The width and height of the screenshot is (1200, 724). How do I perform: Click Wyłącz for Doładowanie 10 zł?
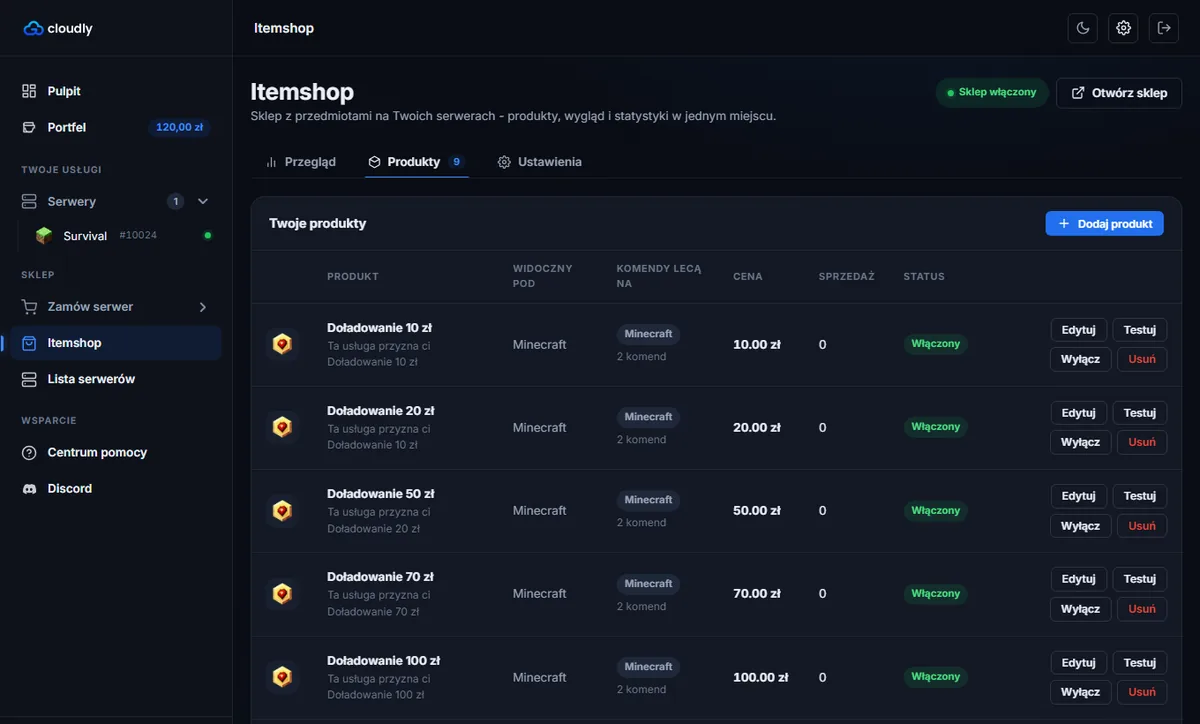(1080, 359)
